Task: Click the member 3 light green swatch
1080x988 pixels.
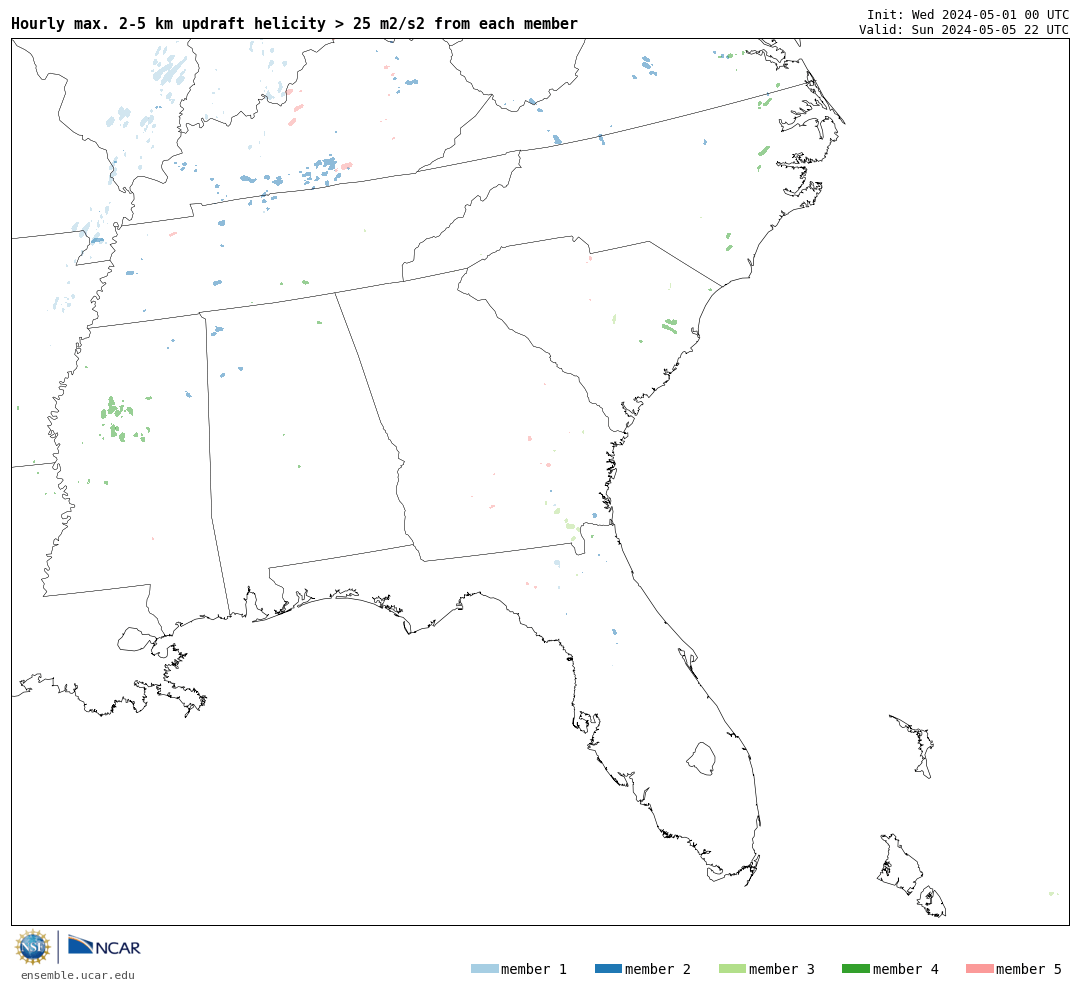Action: pos(732,969)
